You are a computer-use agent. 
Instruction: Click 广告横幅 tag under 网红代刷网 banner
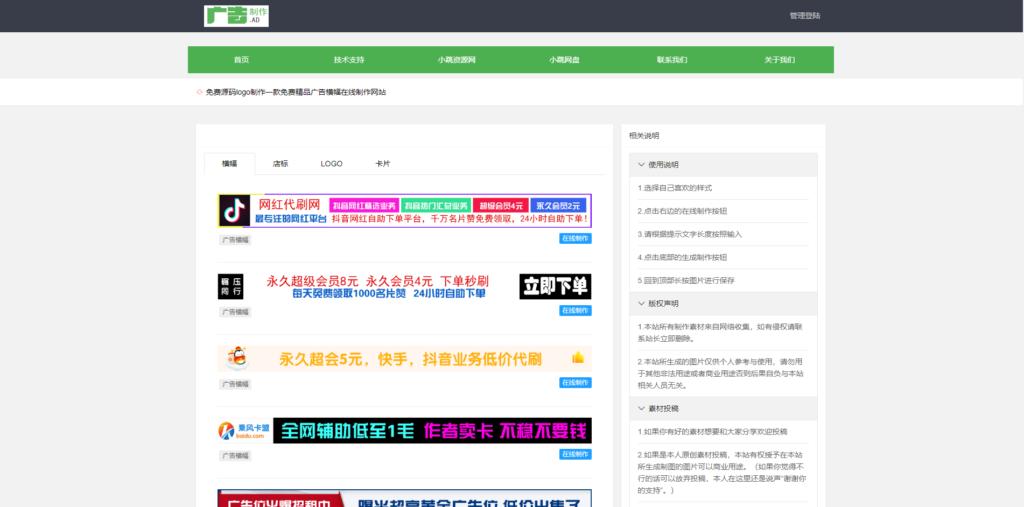pos(234,240)
